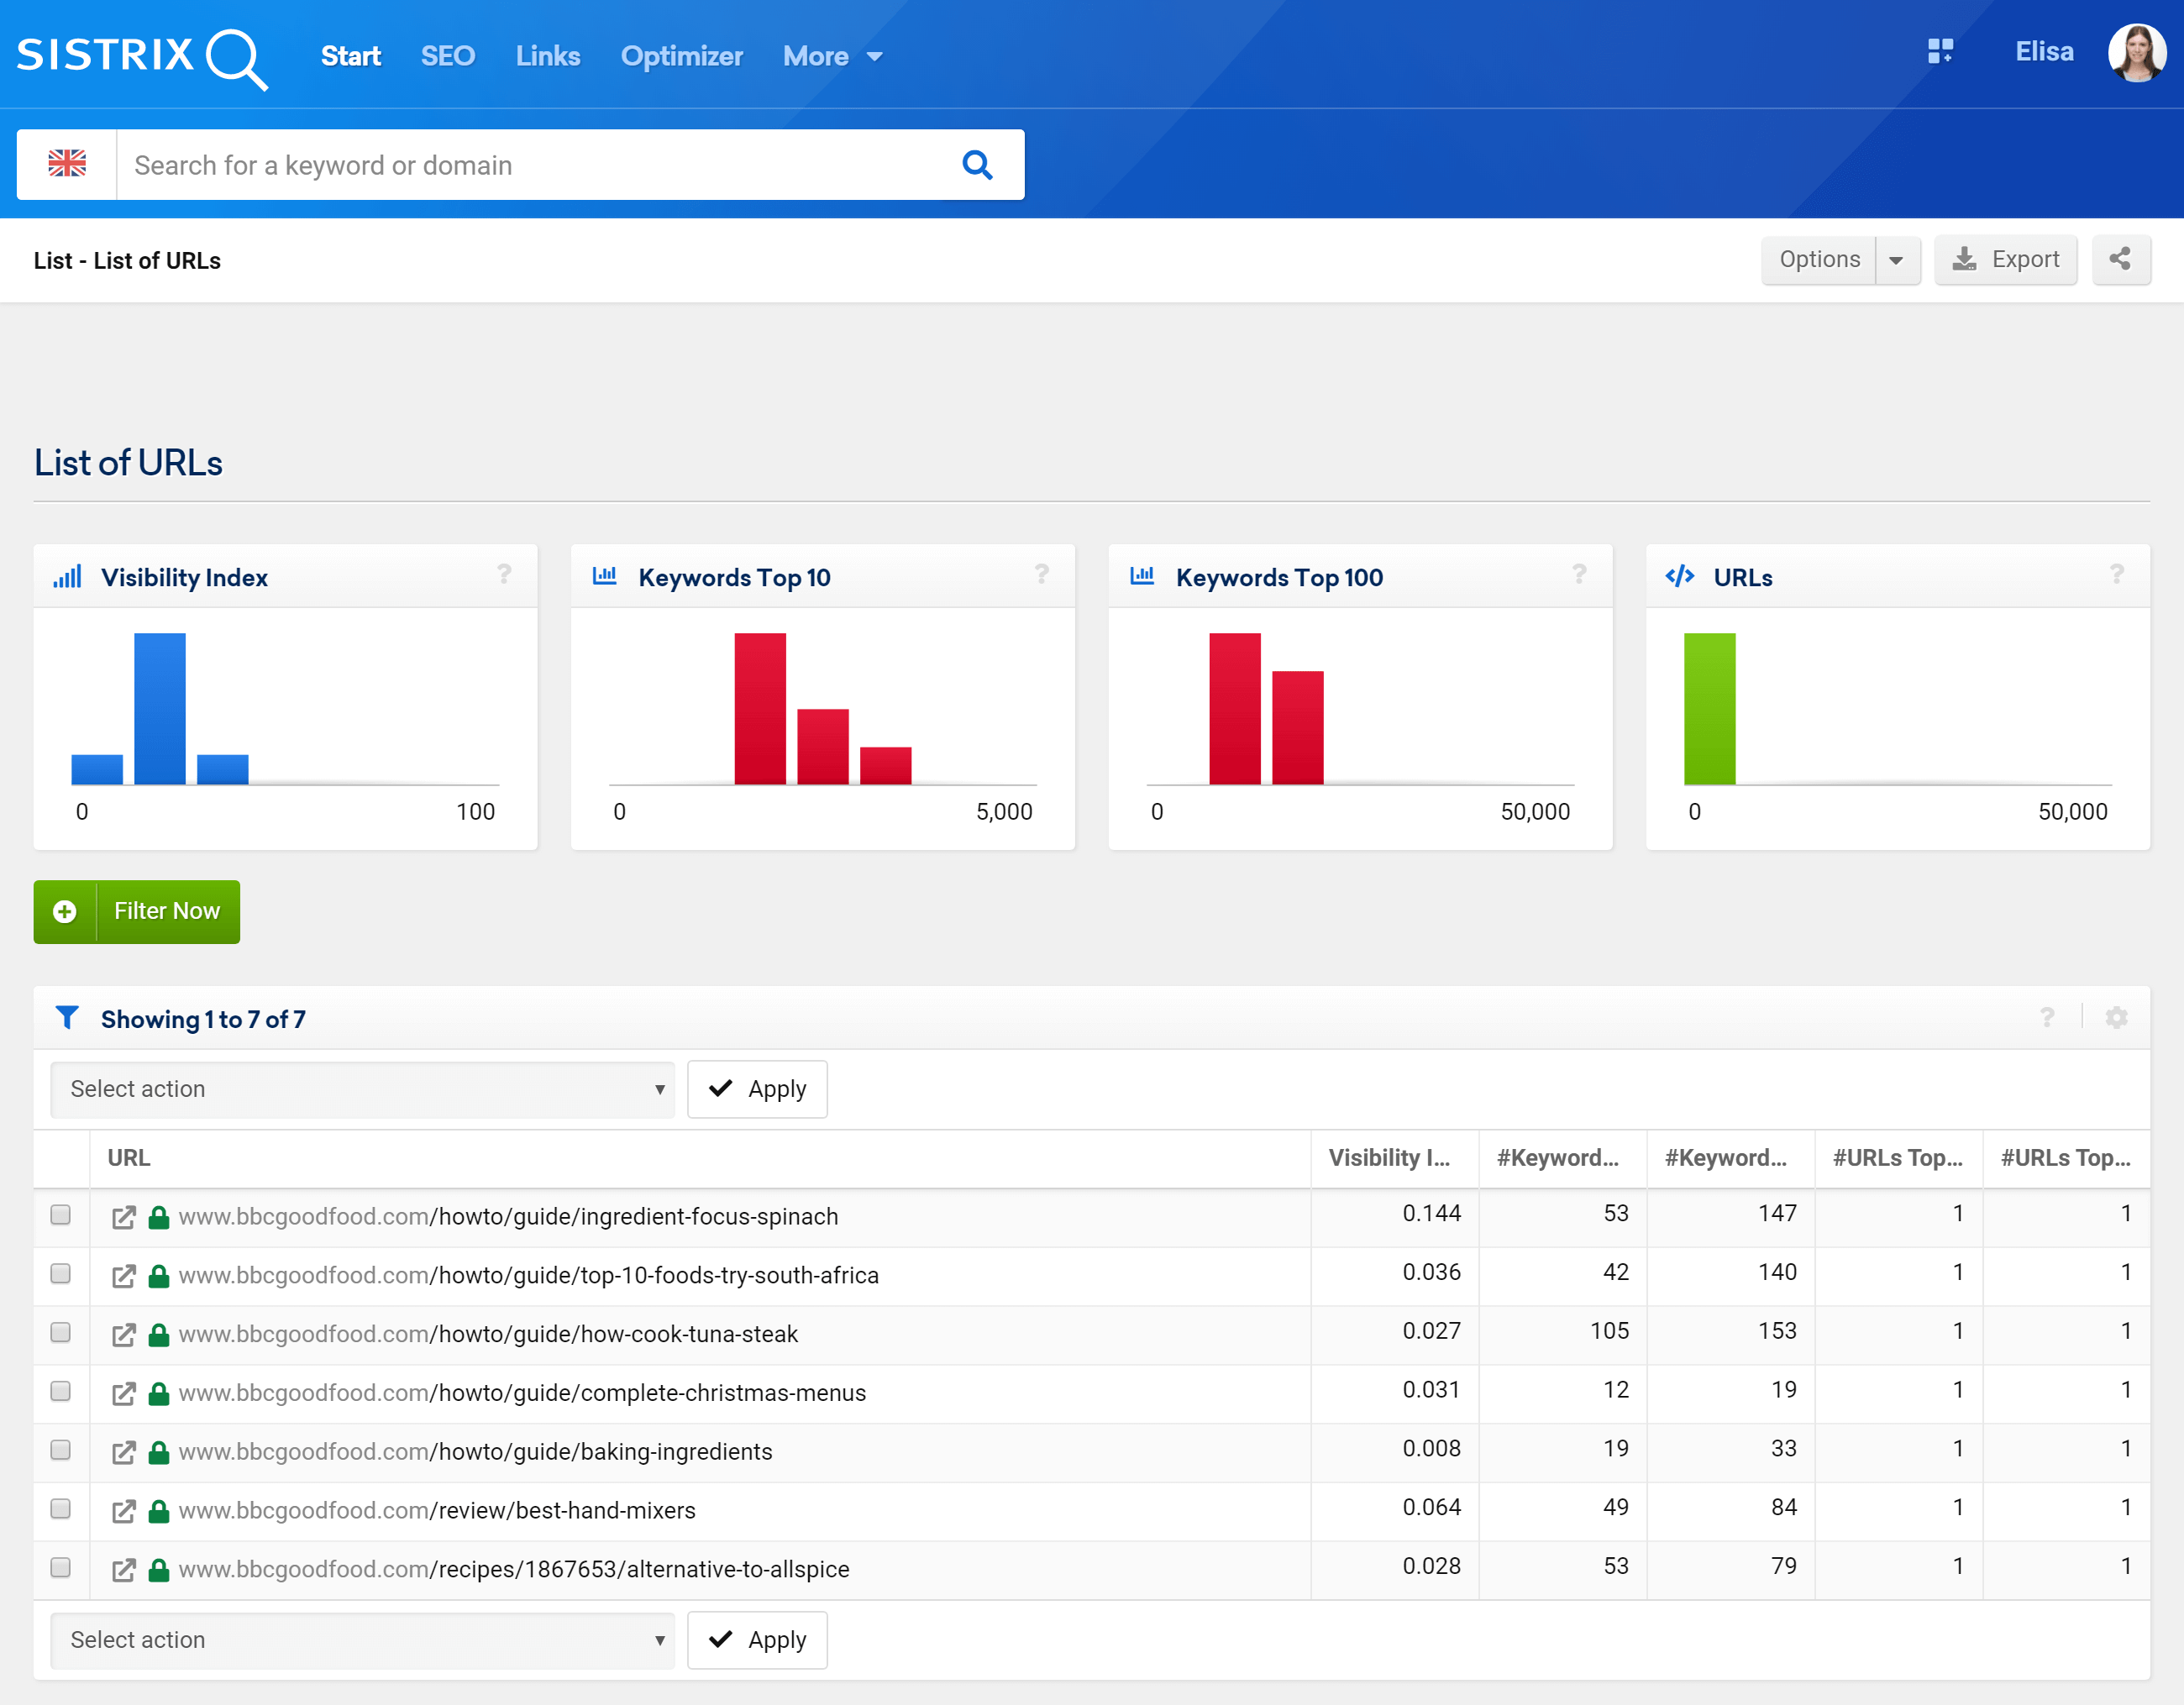The width and height of the screenshot is (2184, 1705).
Task: Select the ingredient-focus-spinach row checkbox
Action: (61, 1215)
